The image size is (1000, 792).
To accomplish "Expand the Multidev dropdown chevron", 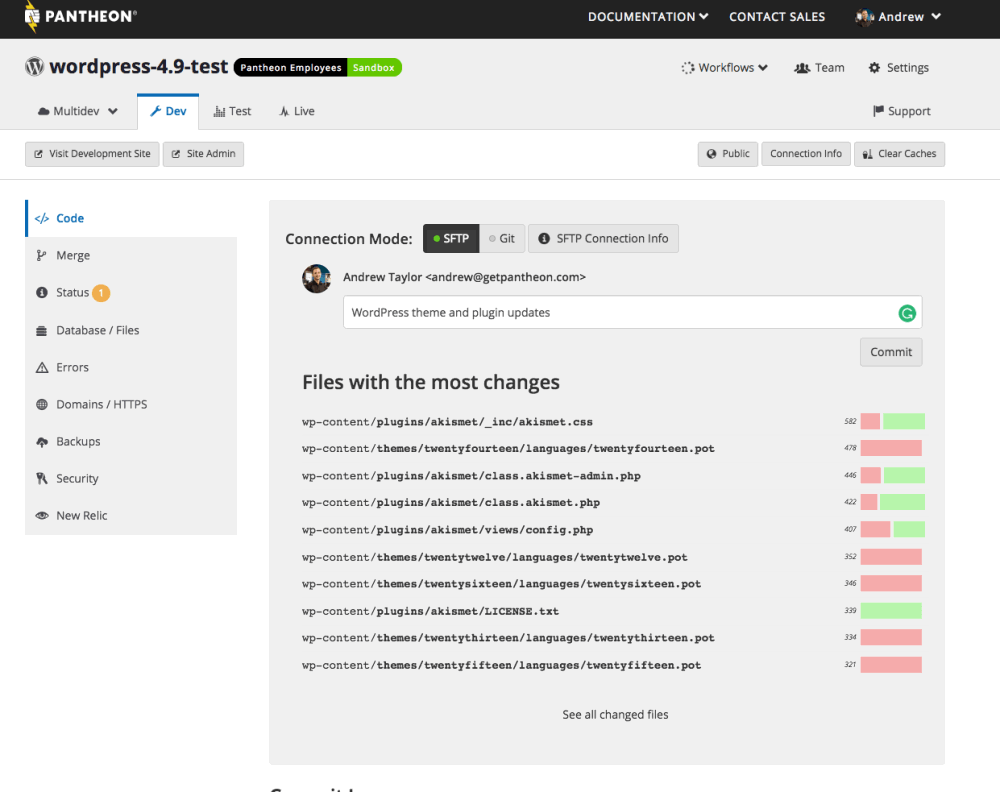I will point(113,112).
